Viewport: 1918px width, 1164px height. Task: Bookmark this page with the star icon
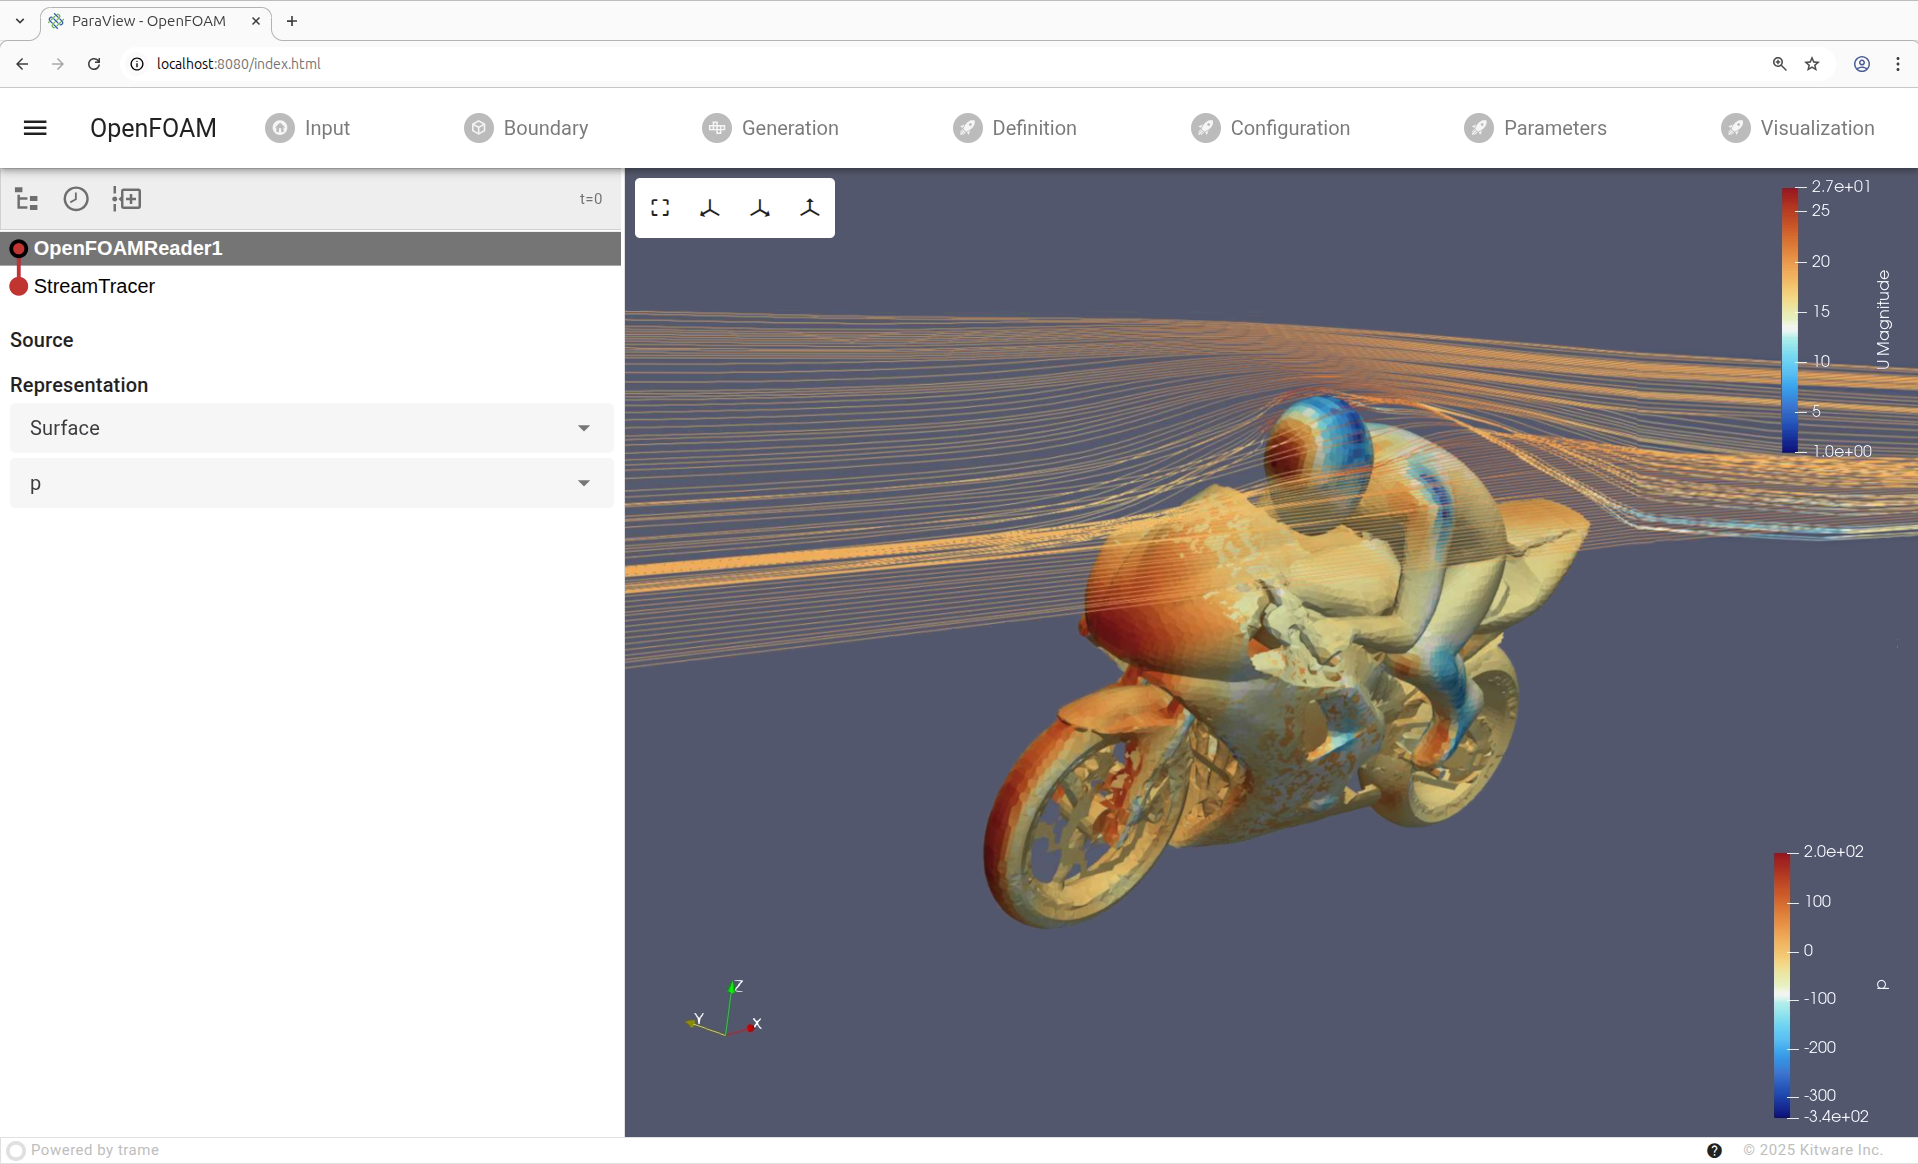(1812, 64)
